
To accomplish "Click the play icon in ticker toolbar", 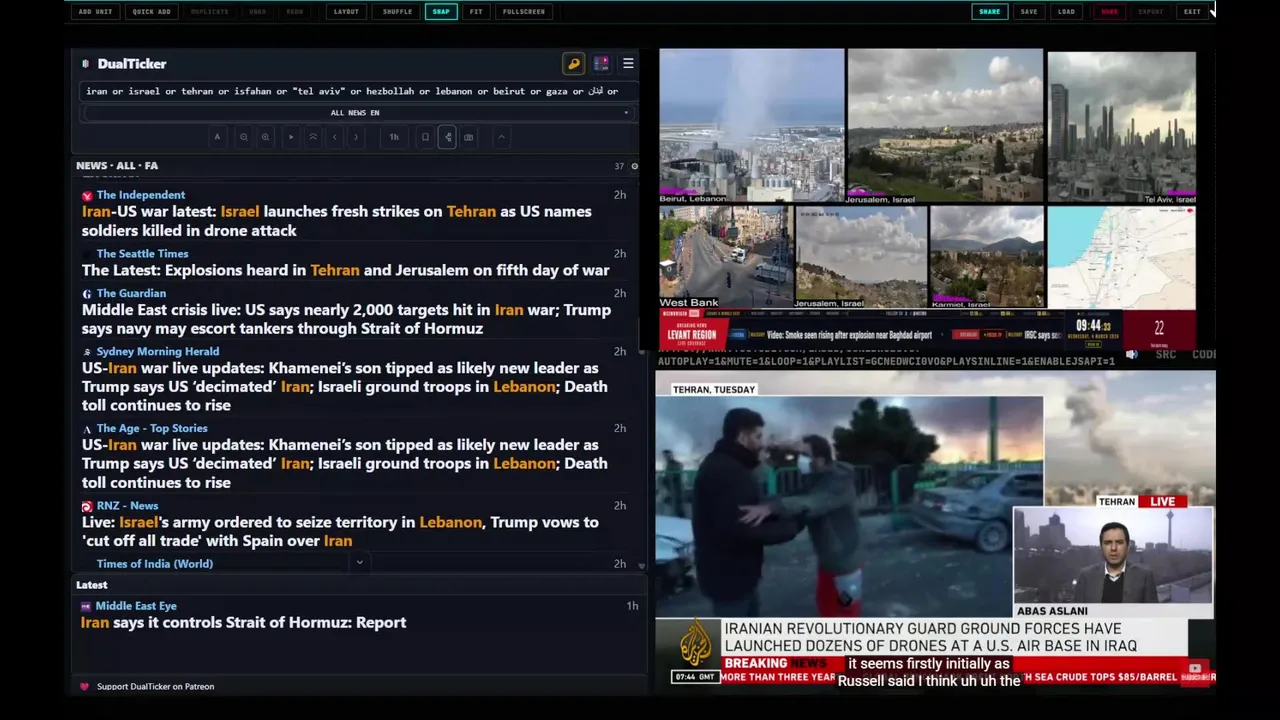I will (291, 137).
